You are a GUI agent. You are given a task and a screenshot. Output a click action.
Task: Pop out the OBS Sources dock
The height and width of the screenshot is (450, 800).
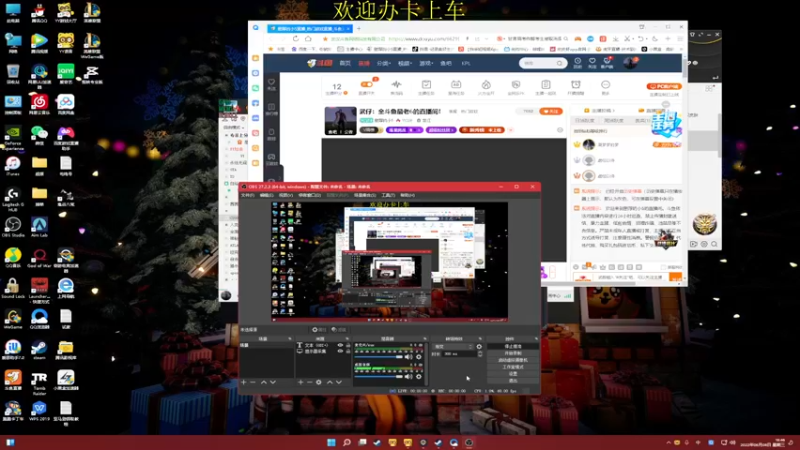coord(347,339)
